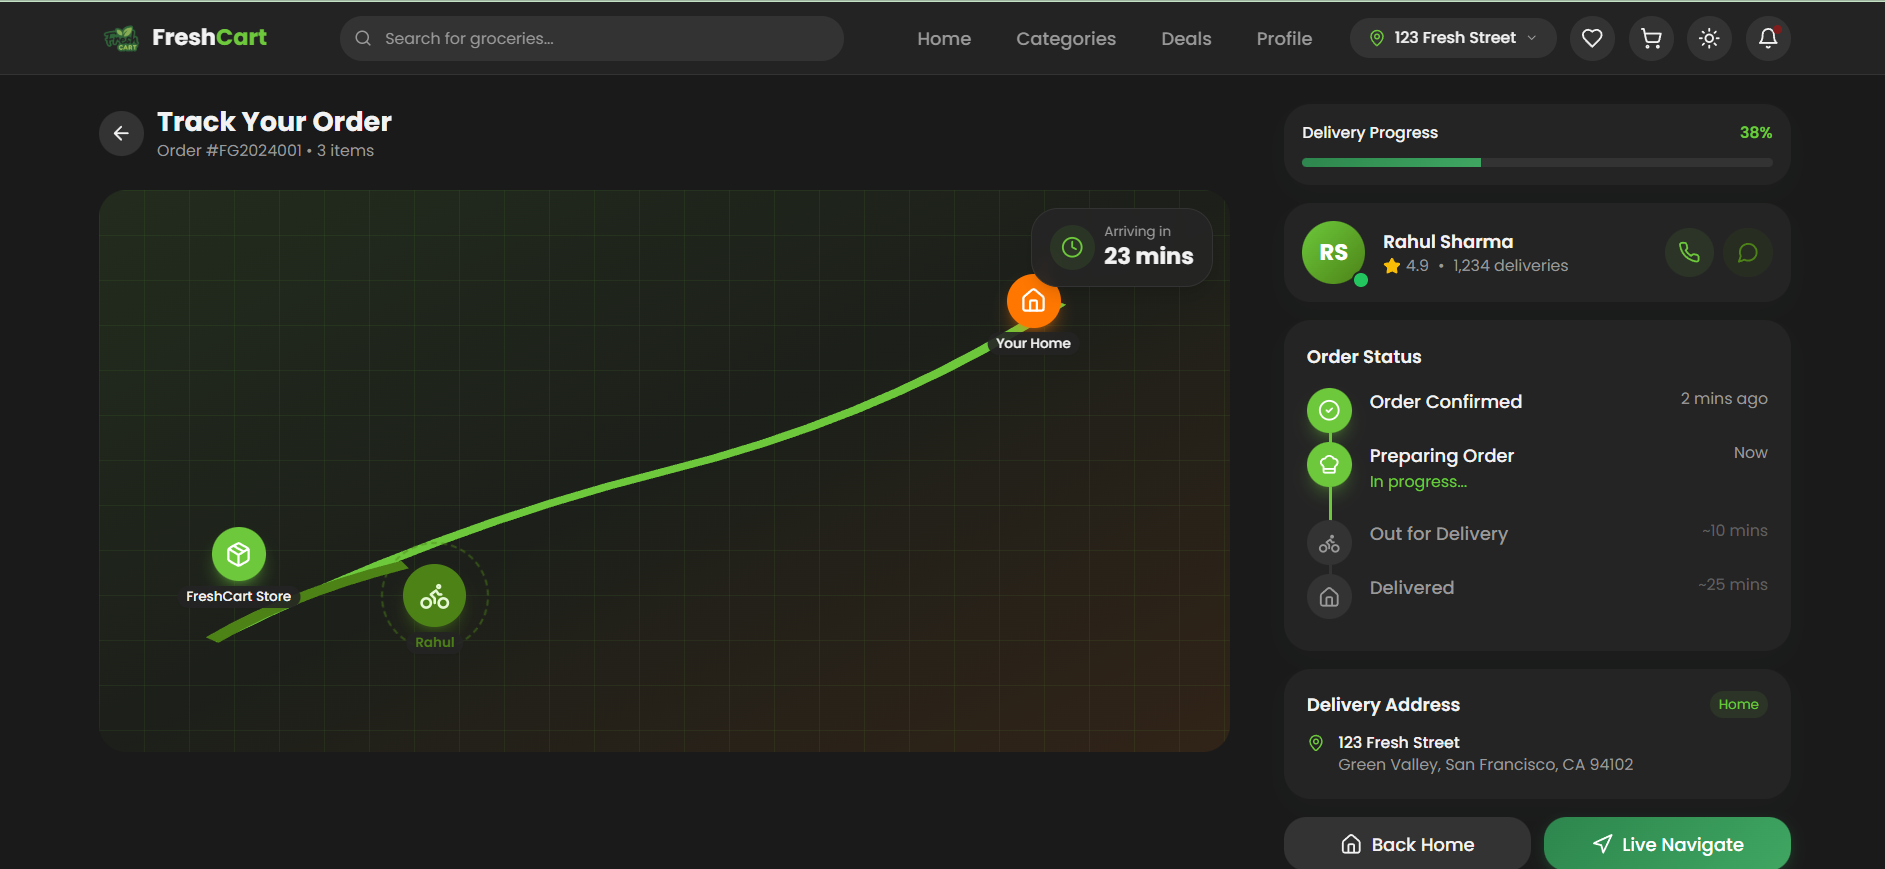Click the Order Confirmed check icon

click(x=1329, y=410)
